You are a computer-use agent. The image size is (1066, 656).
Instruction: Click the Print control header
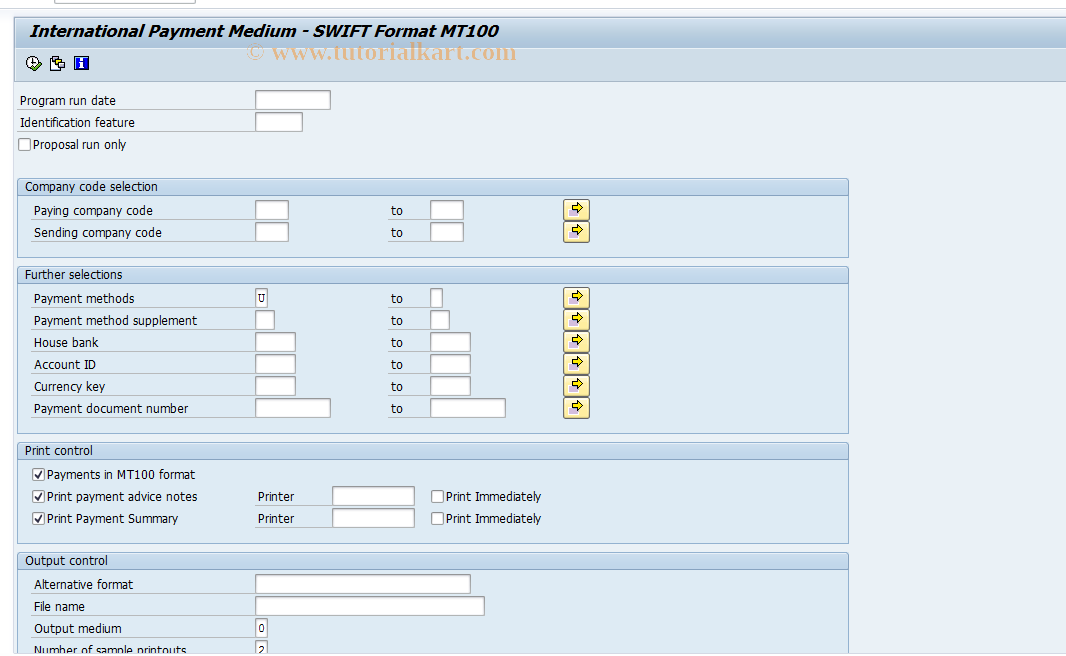[x=59, y=451]
